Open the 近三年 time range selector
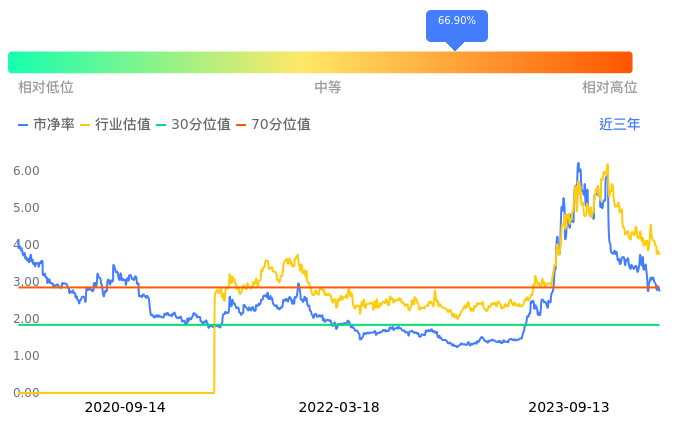Screen dimensions: 686x442 [x=619, y=125]
